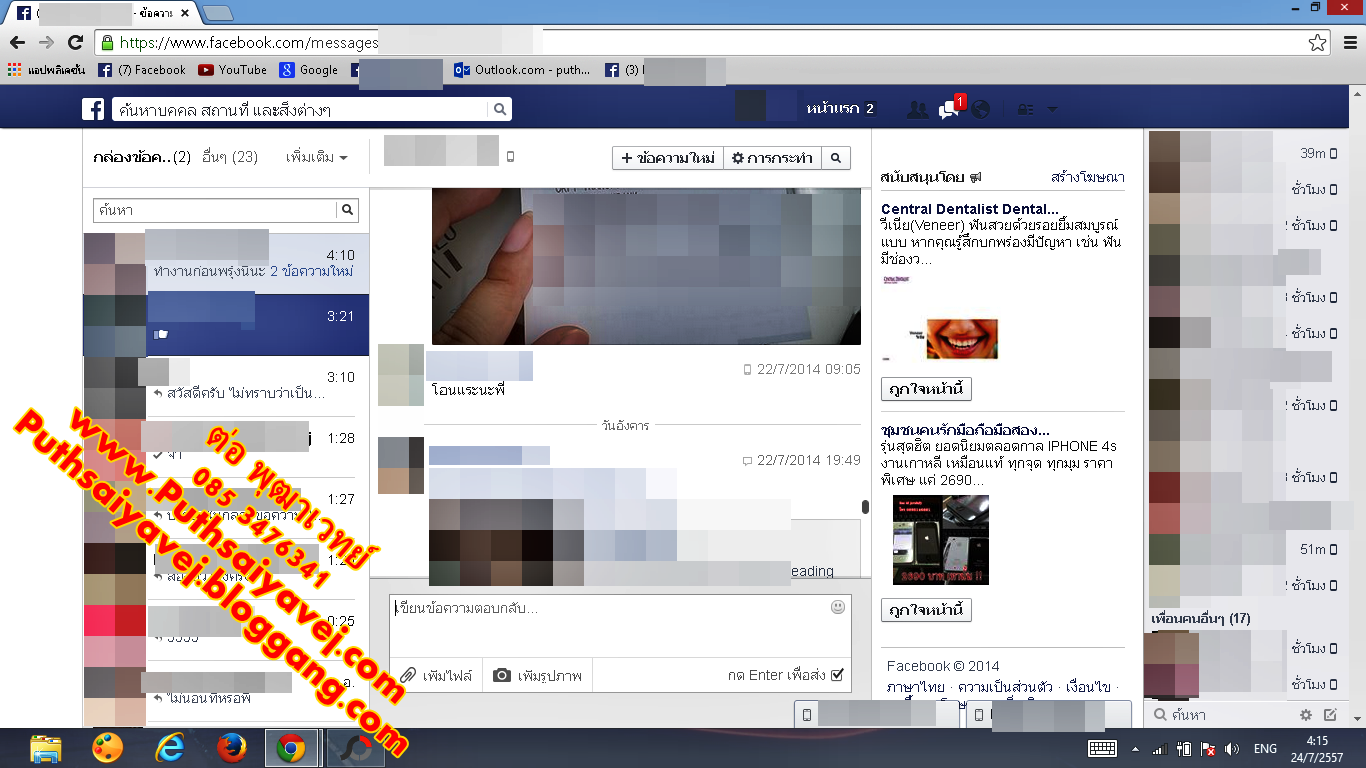
Task: Expand the เพิ่มเติม dropdown
Action: 317,158
